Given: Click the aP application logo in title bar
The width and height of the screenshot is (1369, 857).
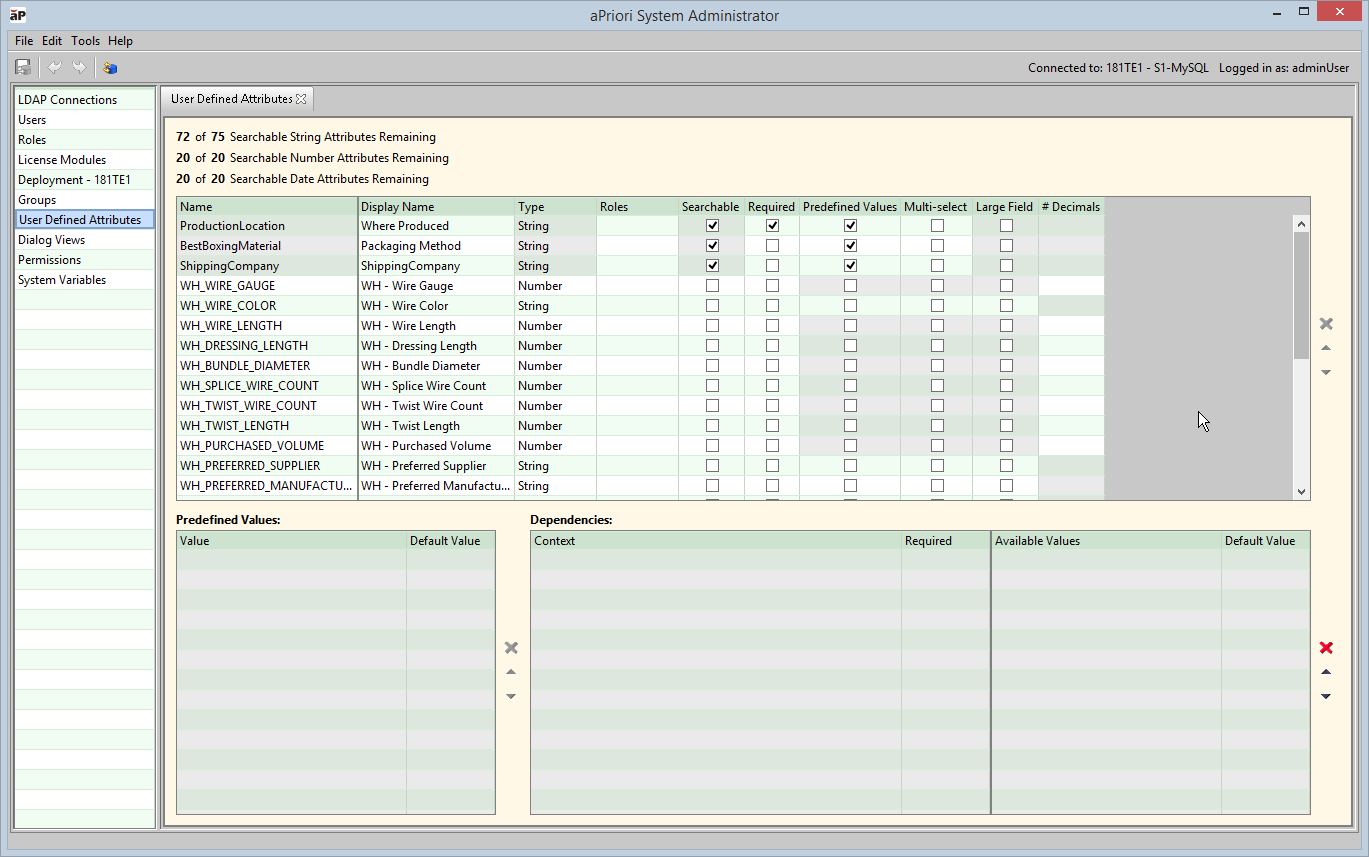Looking at the screenshot, I should (18, 15).
